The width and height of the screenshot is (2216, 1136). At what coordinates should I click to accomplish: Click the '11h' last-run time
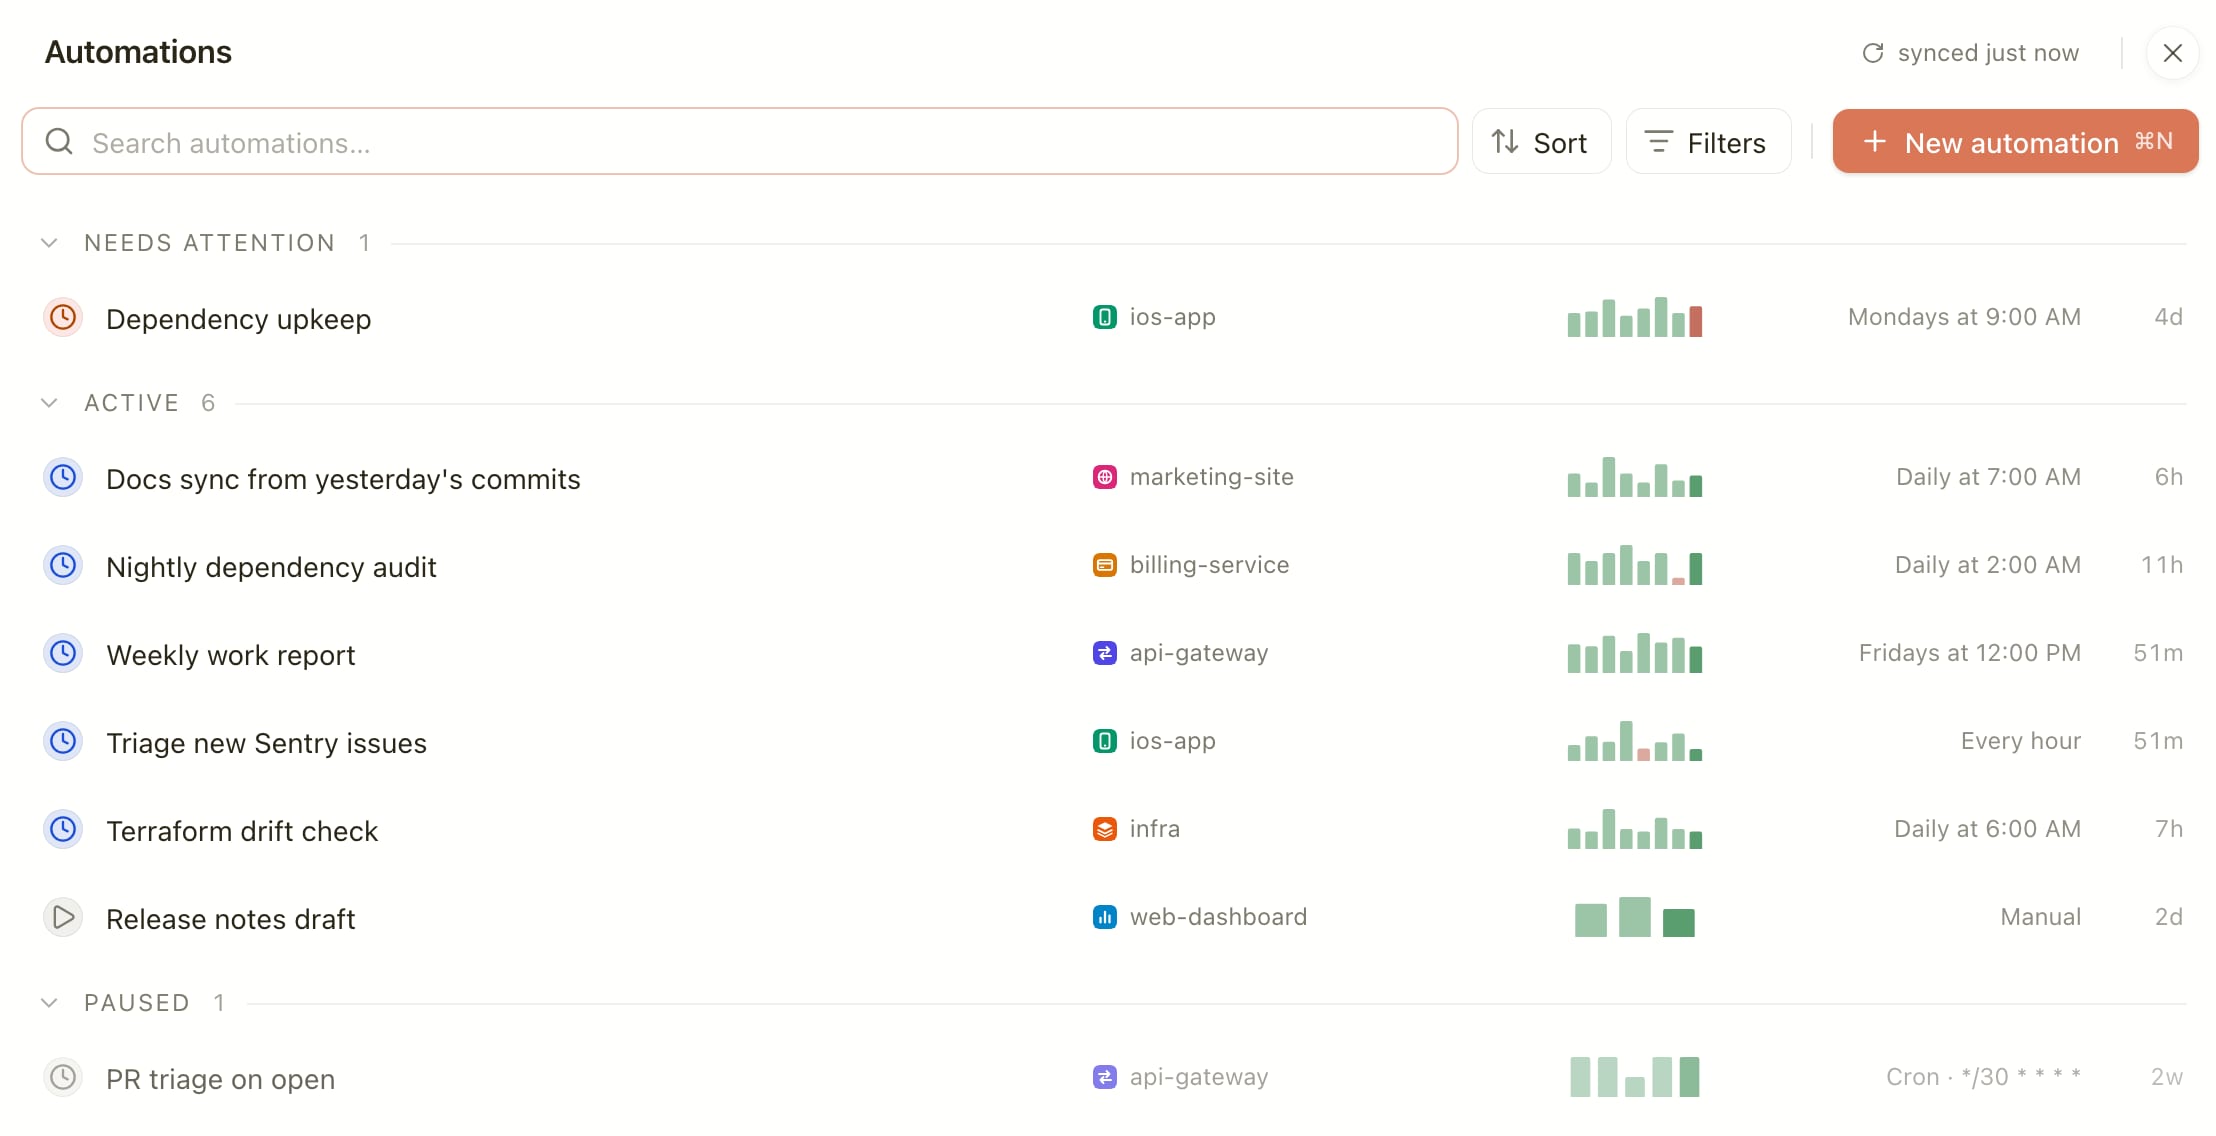(x=2162, y=565)
